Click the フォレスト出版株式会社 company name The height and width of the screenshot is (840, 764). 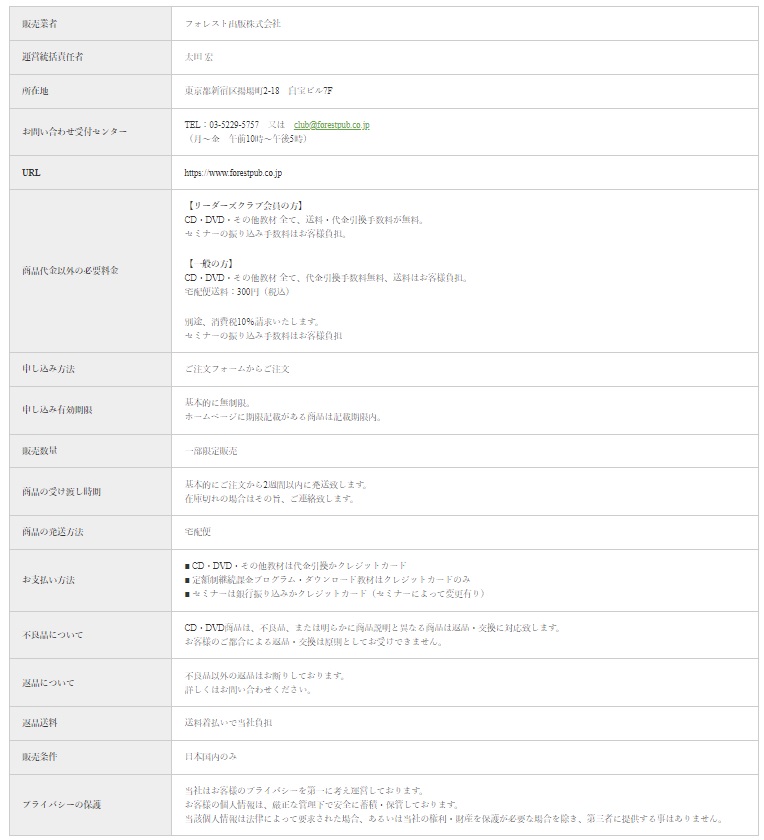pyautogui.click(x=233, y=23)
